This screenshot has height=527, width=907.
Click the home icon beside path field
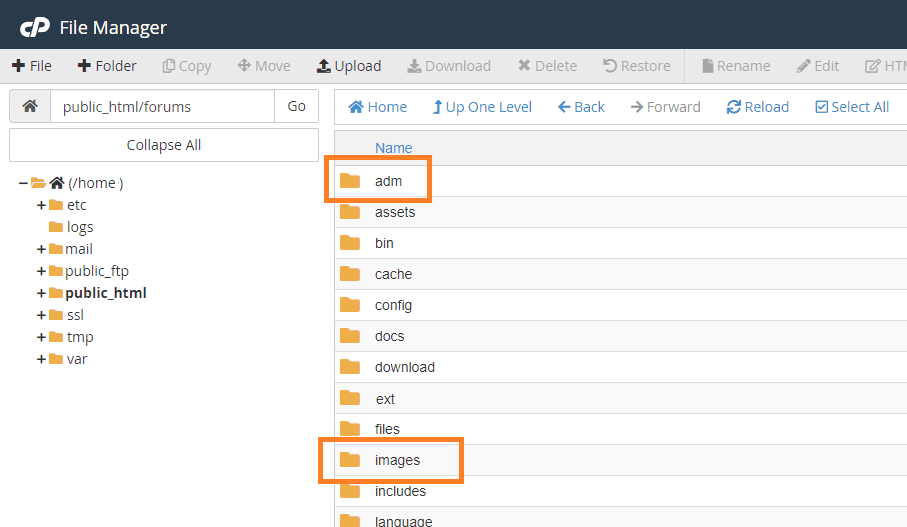[x=30, y=106]
